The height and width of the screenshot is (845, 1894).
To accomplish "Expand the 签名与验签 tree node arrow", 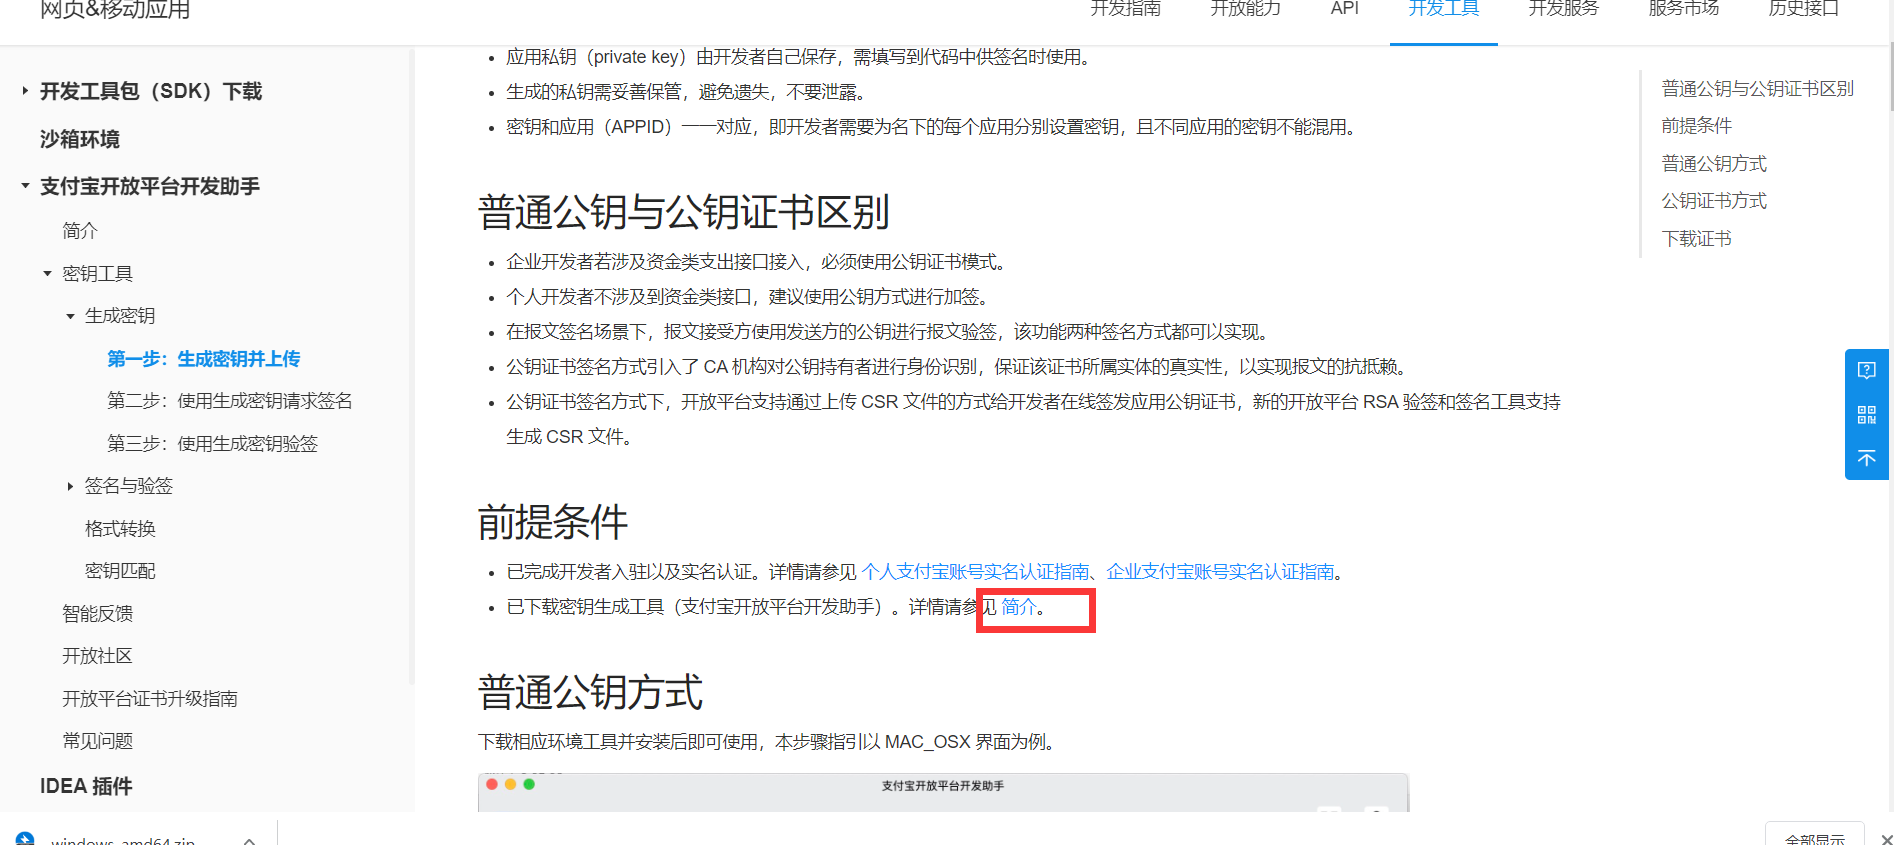I will 70,486.
